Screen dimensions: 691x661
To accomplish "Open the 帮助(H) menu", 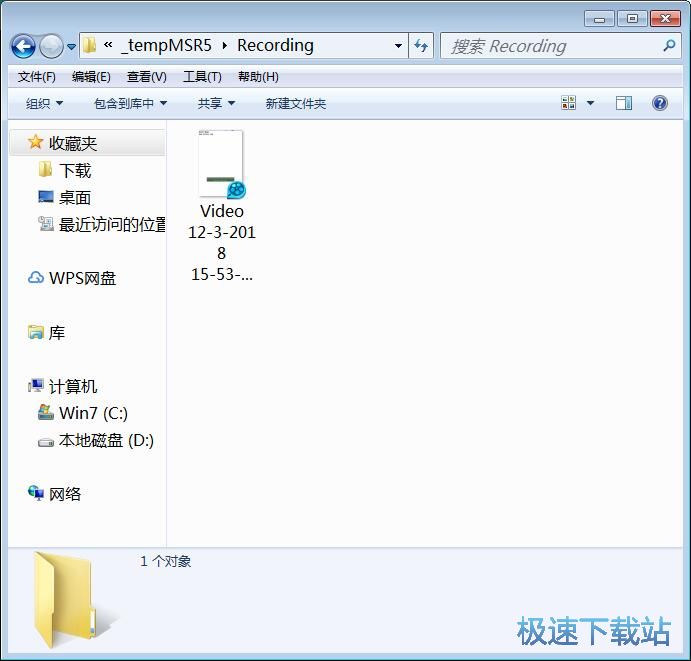I will point(258,77).
